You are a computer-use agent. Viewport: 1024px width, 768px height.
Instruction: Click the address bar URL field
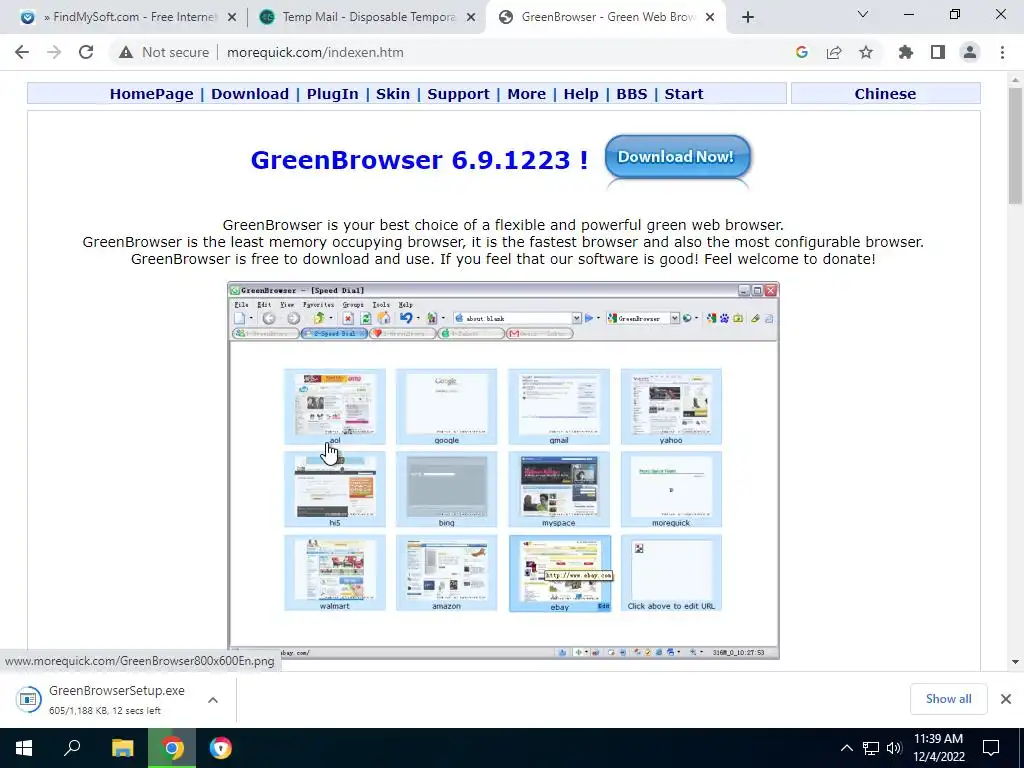(x=496, y=52)
